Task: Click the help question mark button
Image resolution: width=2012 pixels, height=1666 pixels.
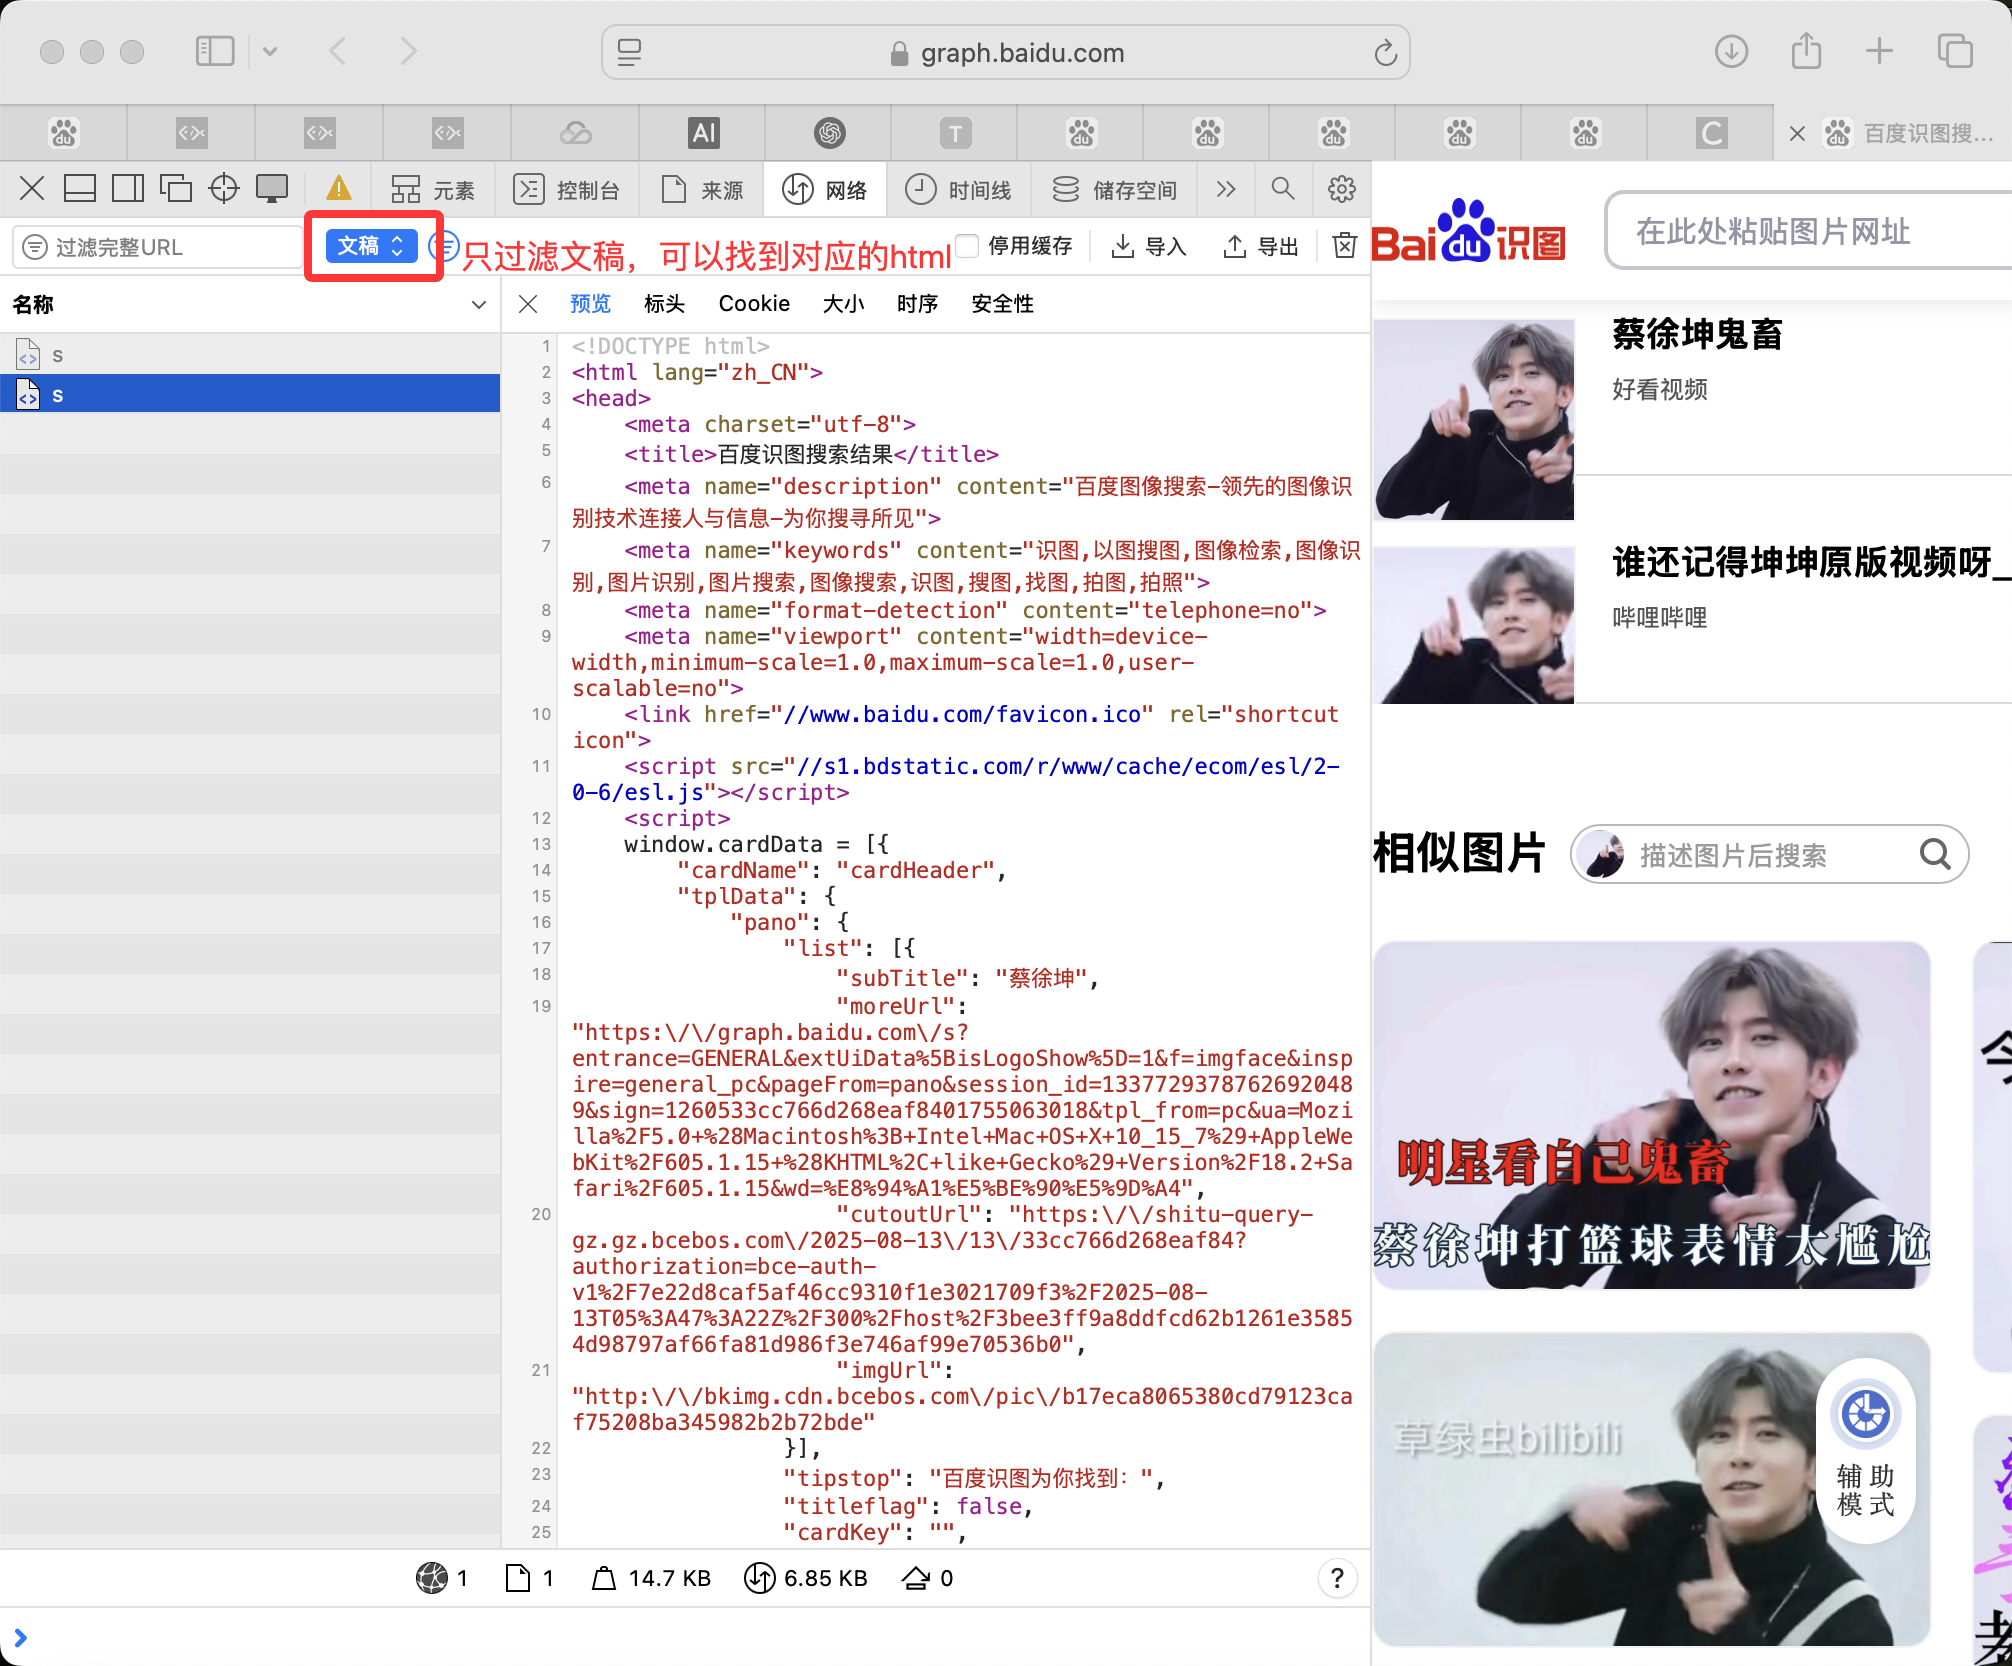Action: click(1337, 1578)
